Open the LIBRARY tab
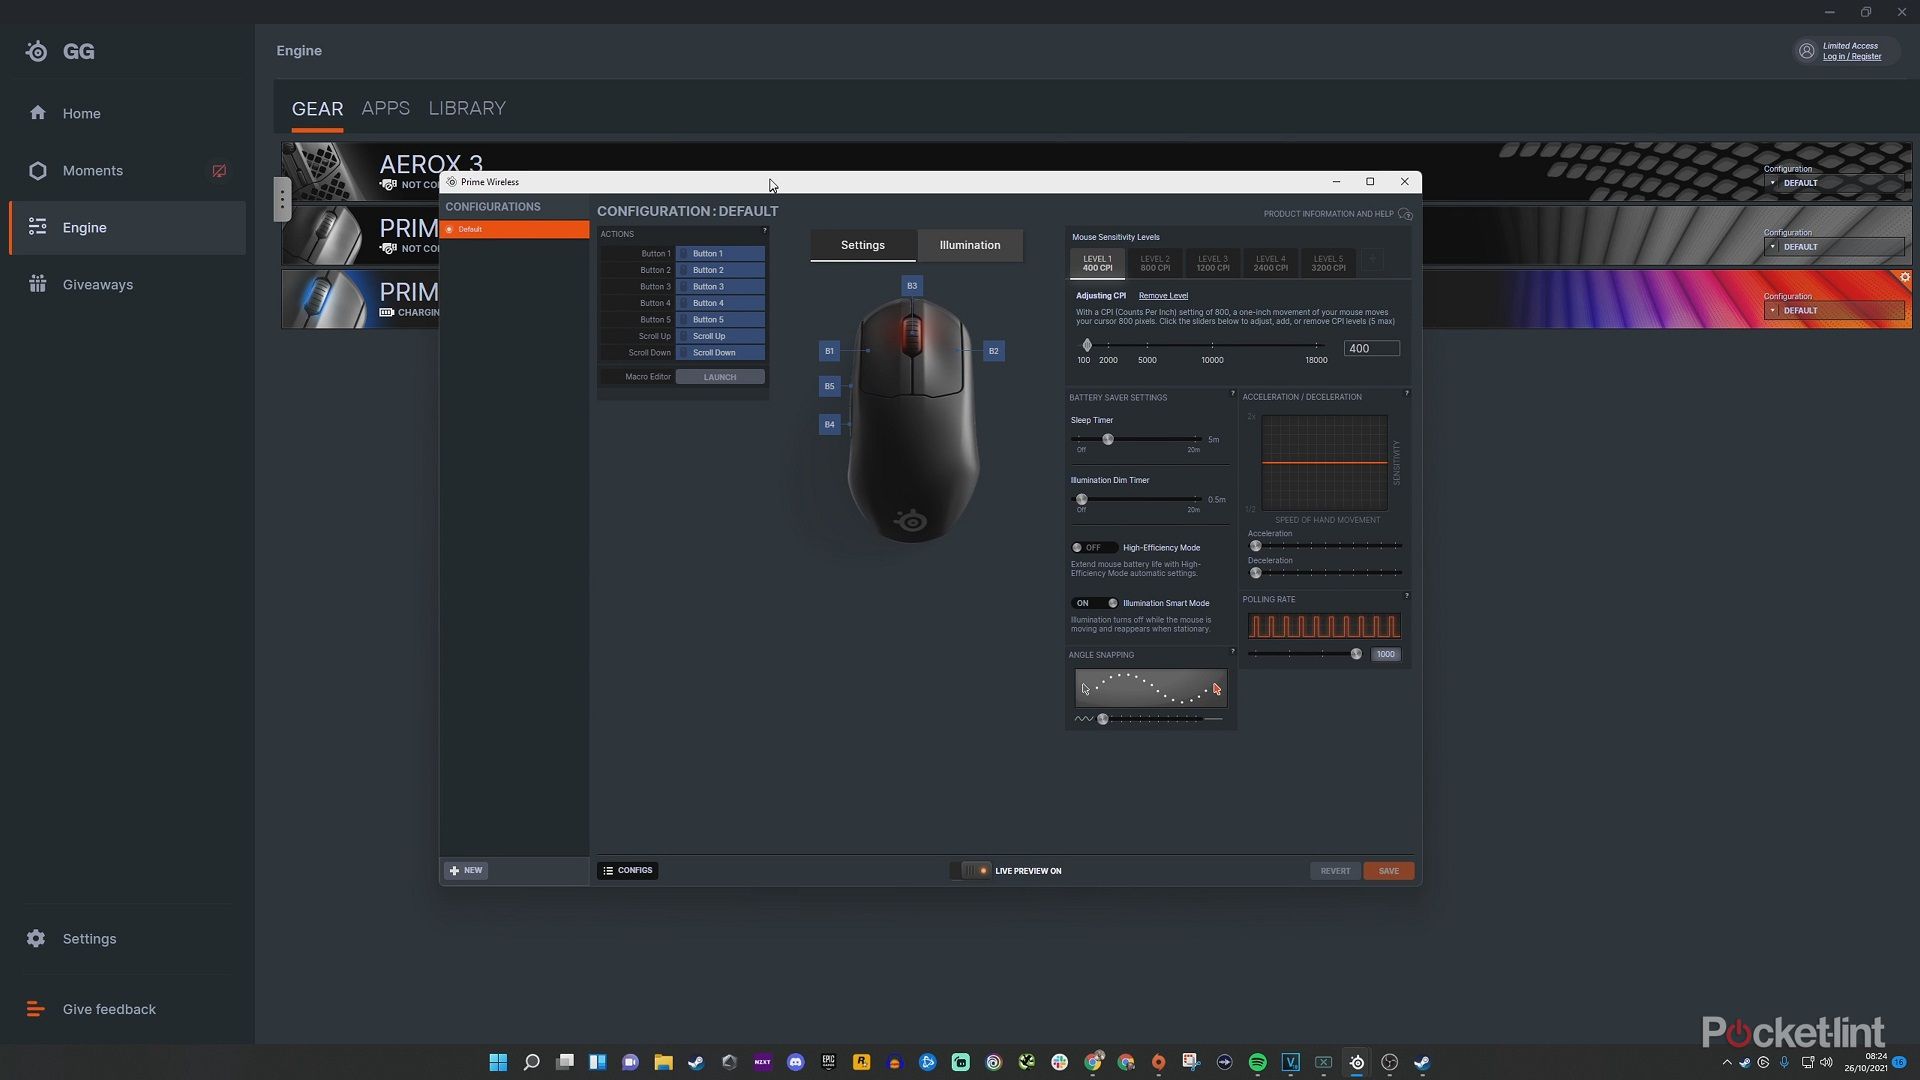The width and height of the screenshot is (1920, 1080). (x=466, y=108)
